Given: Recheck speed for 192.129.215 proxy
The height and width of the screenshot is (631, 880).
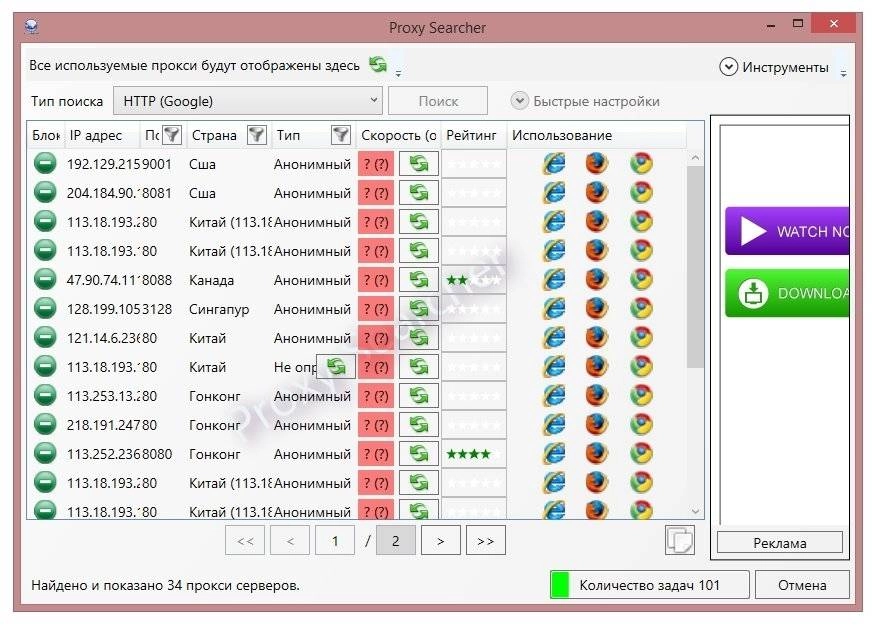Looking at the screenshot, I should tap(419, 164).
